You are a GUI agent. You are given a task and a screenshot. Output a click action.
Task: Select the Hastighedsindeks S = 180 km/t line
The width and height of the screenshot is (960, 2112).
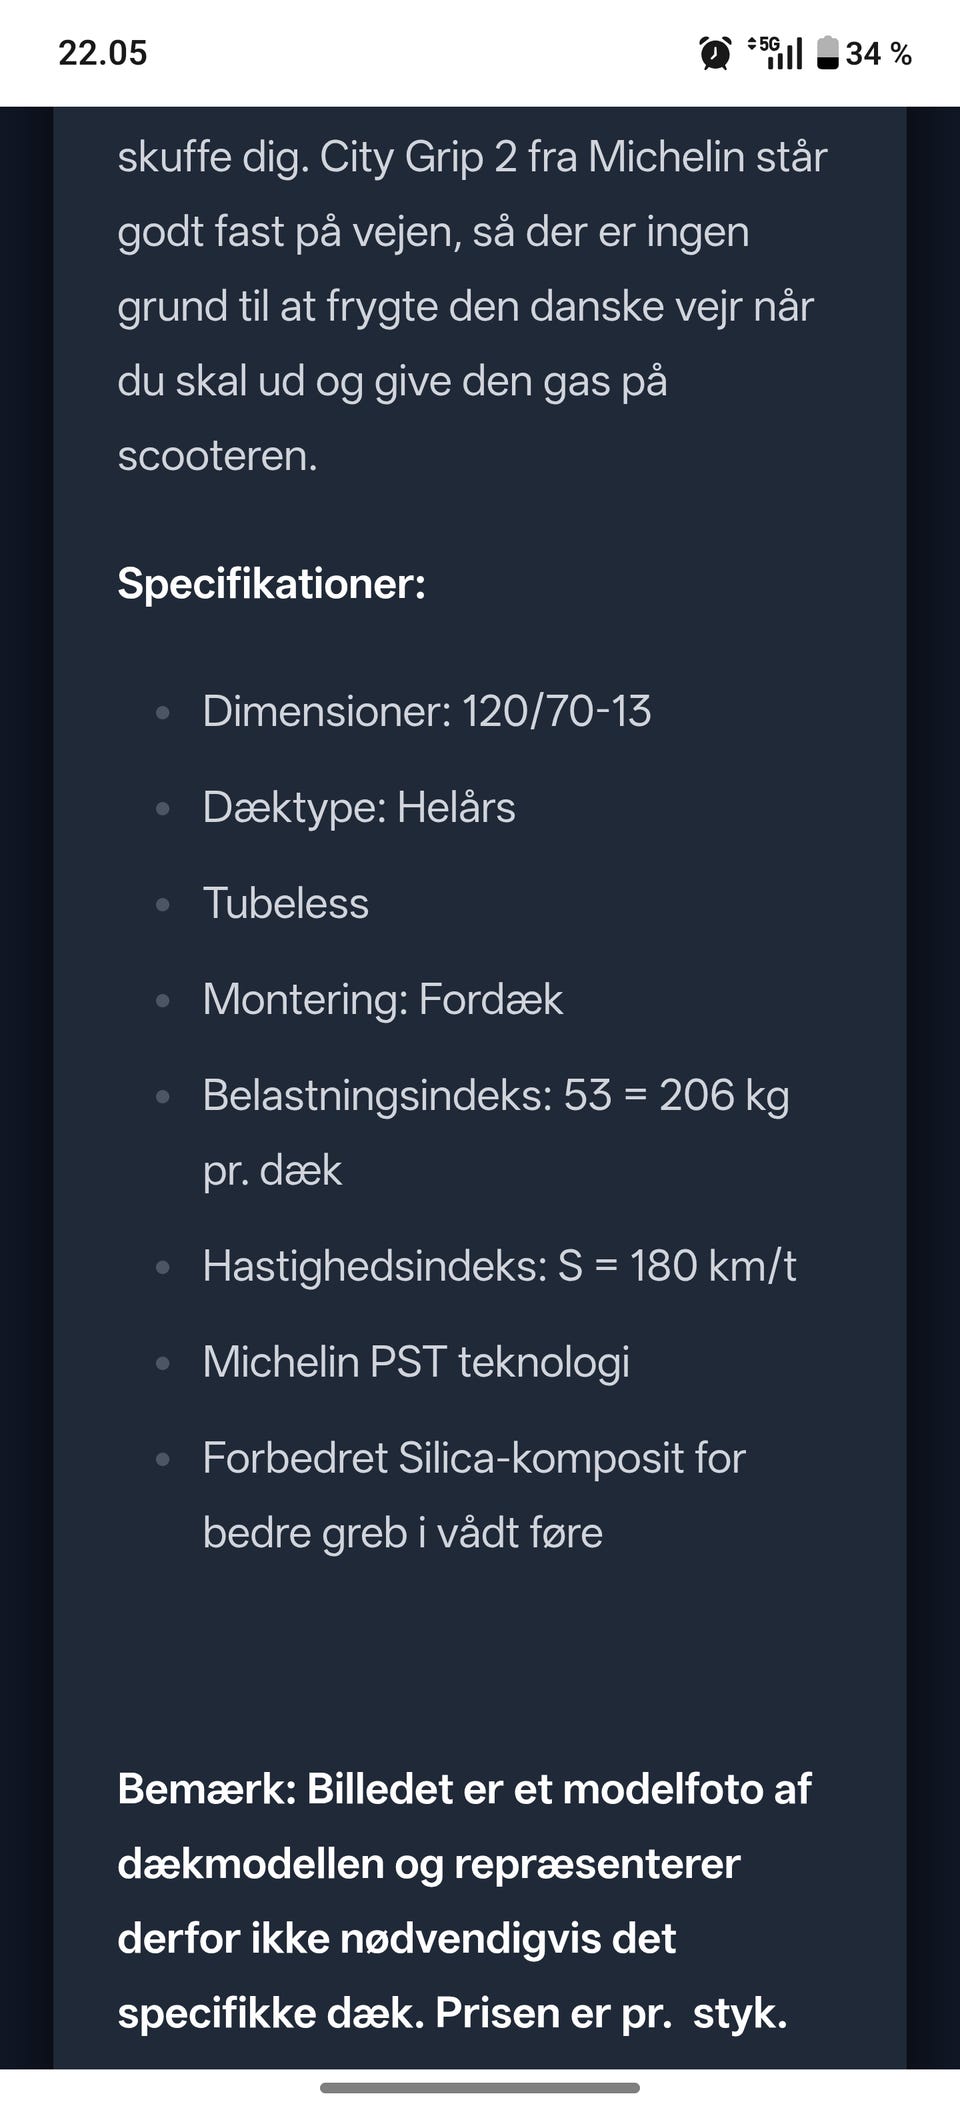(x=499, y=1267)
